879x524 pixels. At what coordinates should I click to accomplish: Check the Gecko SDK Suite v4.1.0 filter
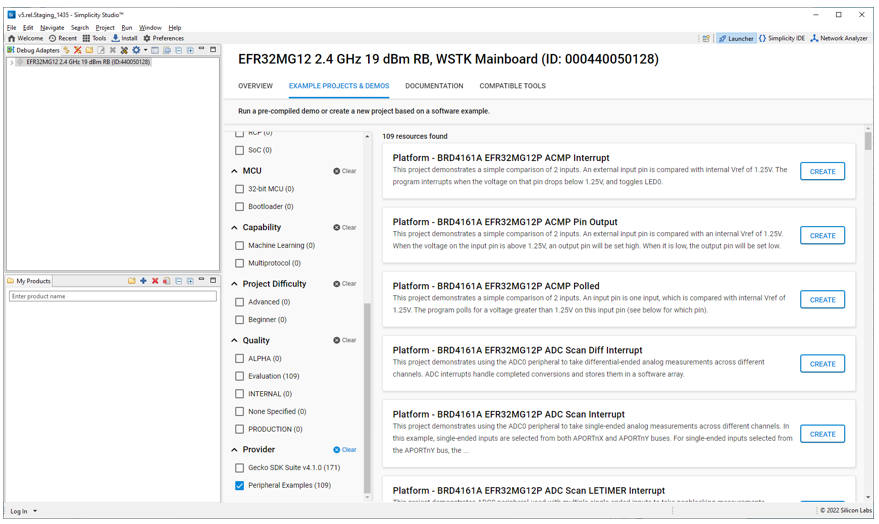[239, 467]
